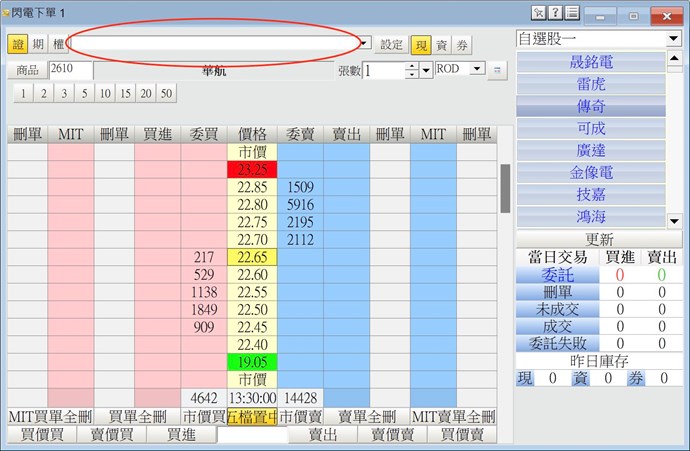Viewport: 690px width, 451px height.
Task: Click the list icon beside the help icon
Action: click(x=571, y=13)
